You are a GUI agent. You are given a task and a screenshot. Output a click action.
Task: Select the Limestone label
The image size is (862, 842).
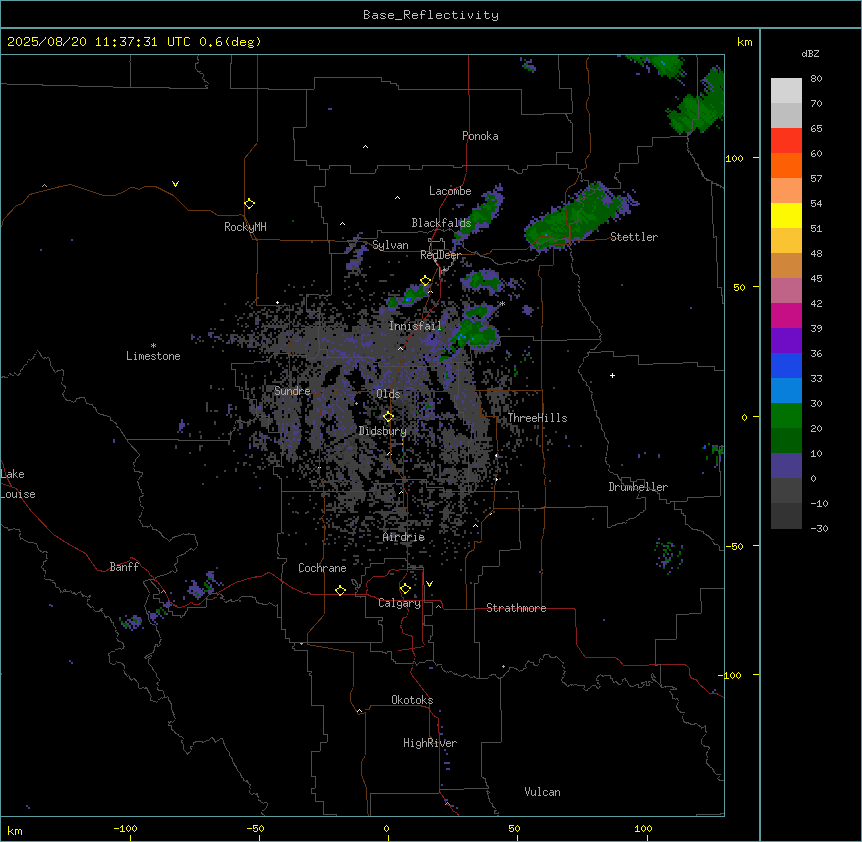(x=153, y=356)
